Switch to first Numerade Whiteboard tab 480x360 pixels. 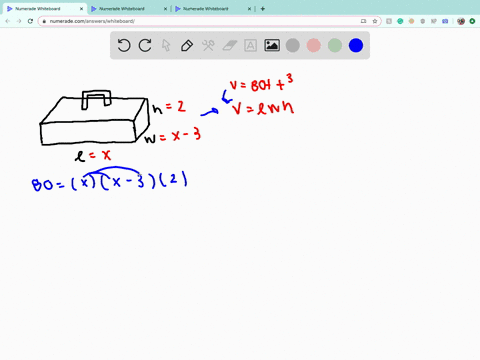point(45,9)
